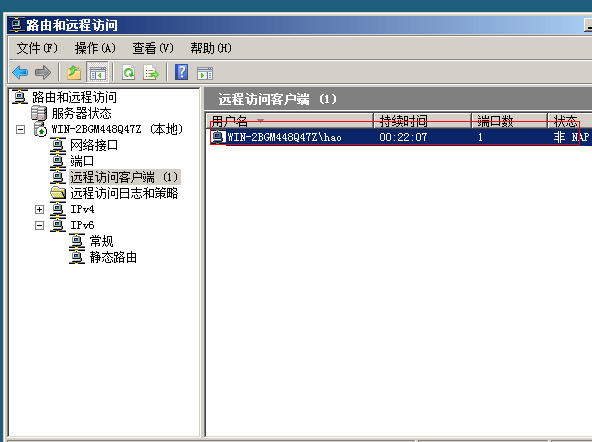This screenshot has height=442, width=592.
Task: Click the Export list toolbar icon
Action: coord(151,72)
